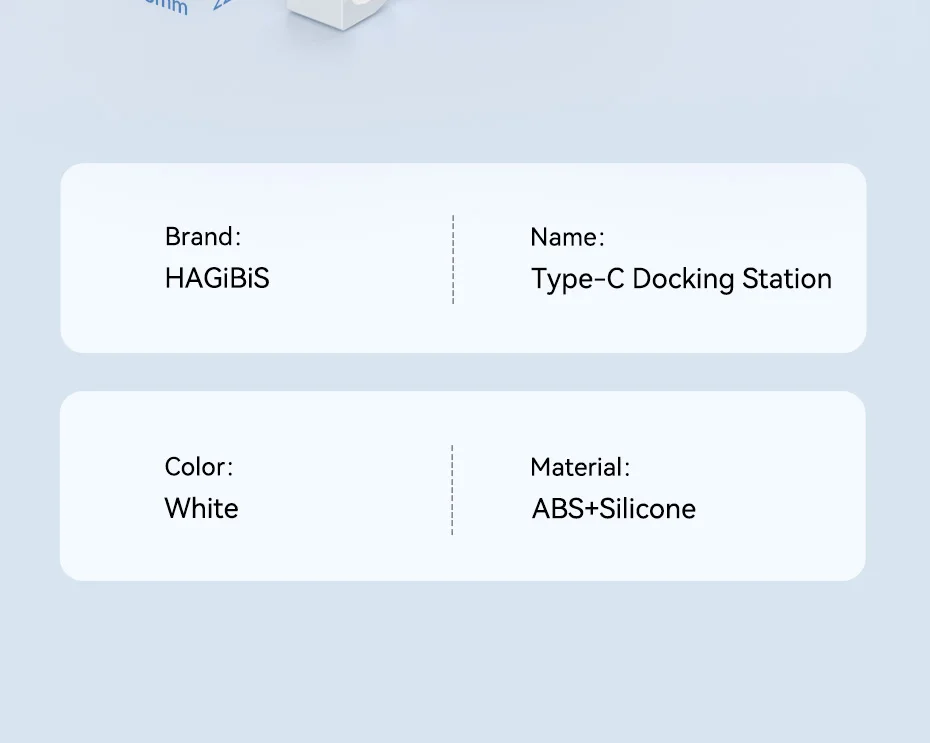Click the "Brand:" label
Screen dimensions: 930x743
pyautogui.click(x=203, y=237)
